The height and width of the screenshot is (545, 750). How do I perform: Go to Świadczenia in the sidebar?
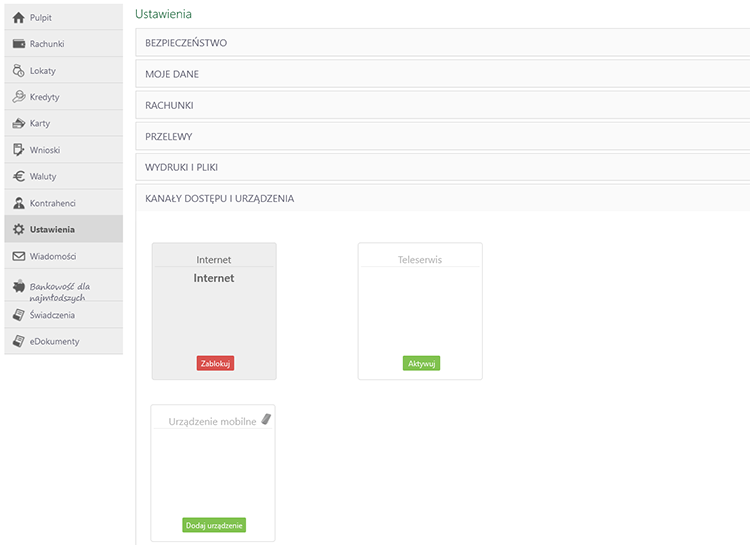click(52, 315)
